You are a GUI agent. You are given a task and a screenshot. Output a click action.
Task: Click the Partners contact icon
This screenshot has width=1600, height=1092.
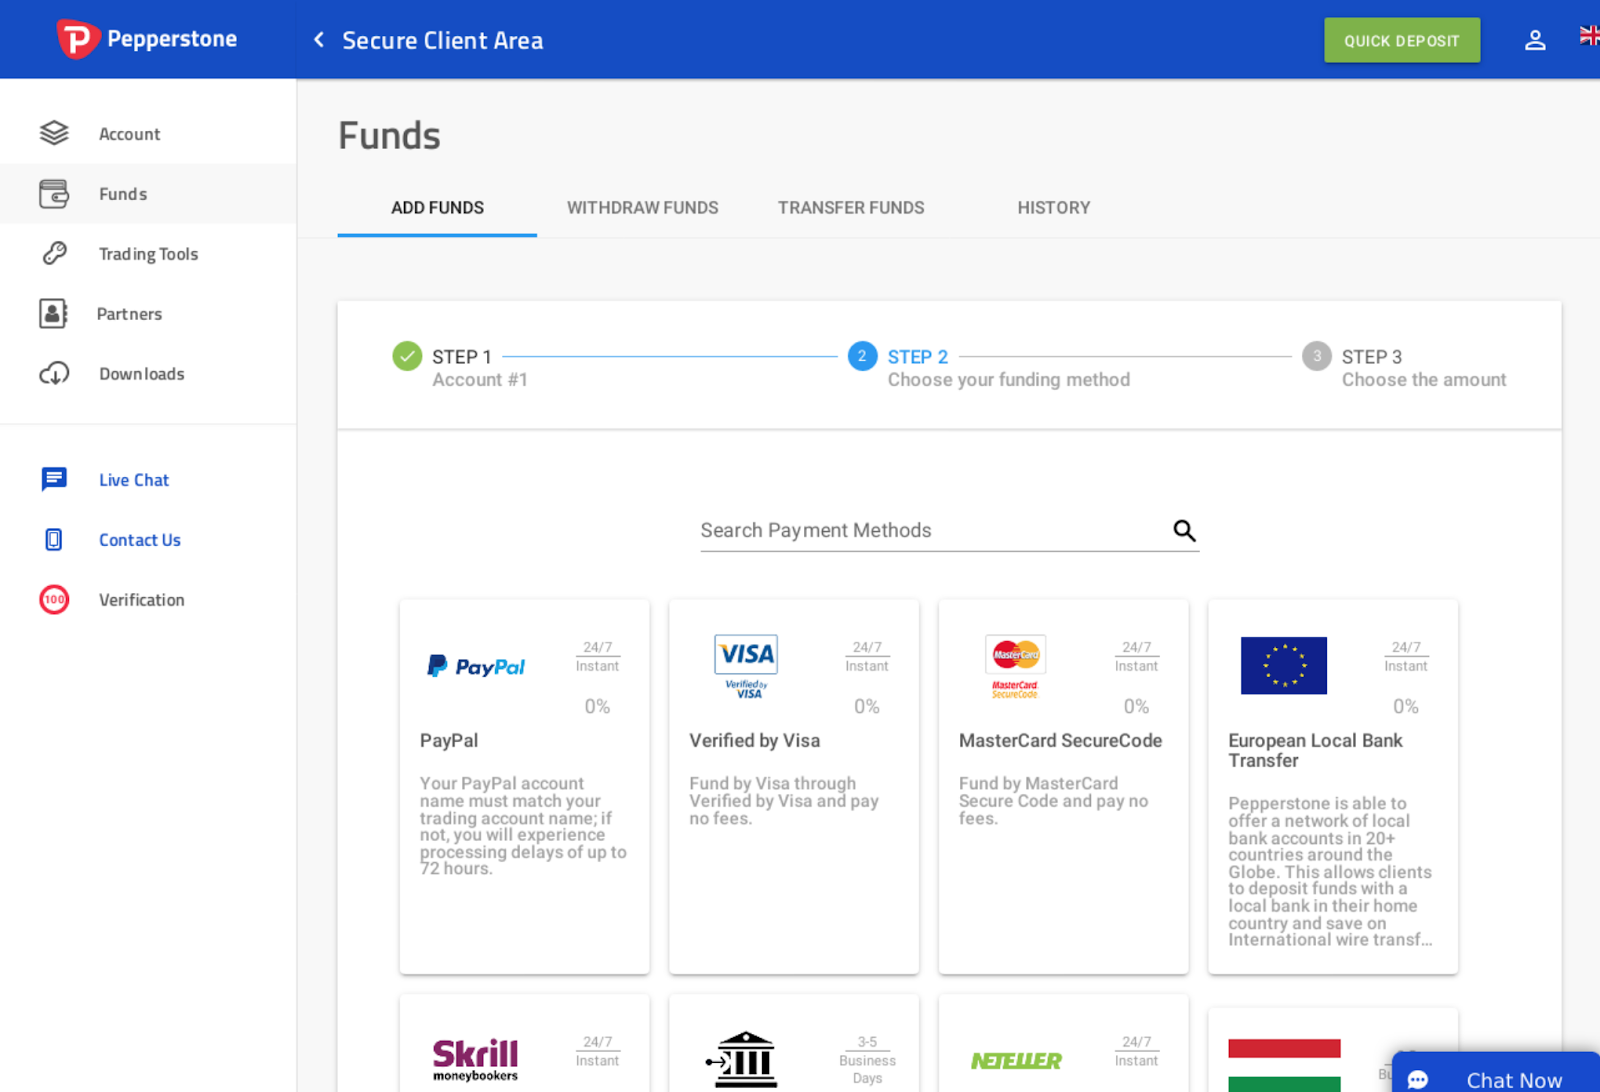(53, 313)
